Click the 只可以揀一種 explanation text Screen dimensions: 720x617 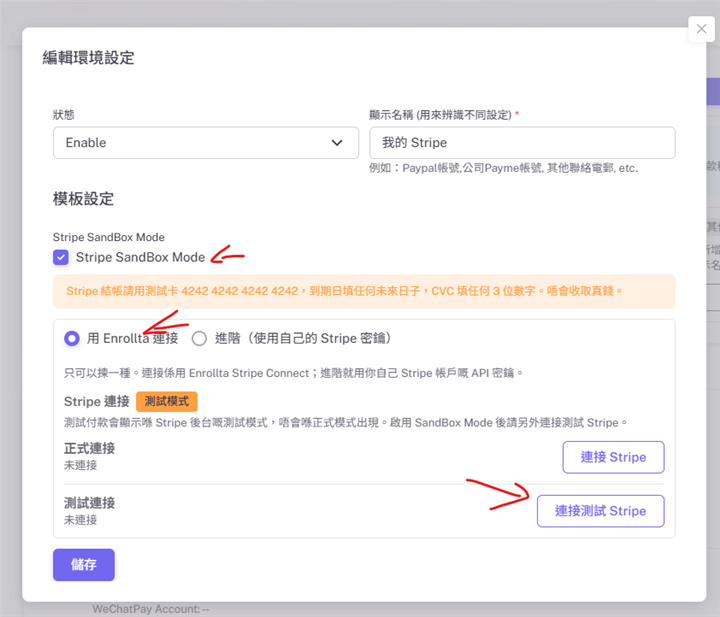[293, 373]
